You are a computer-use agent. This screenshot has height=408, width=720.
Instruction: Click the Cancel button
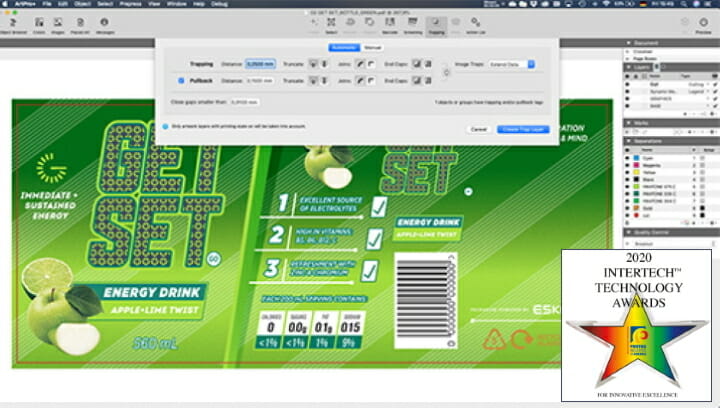point(478,129)
